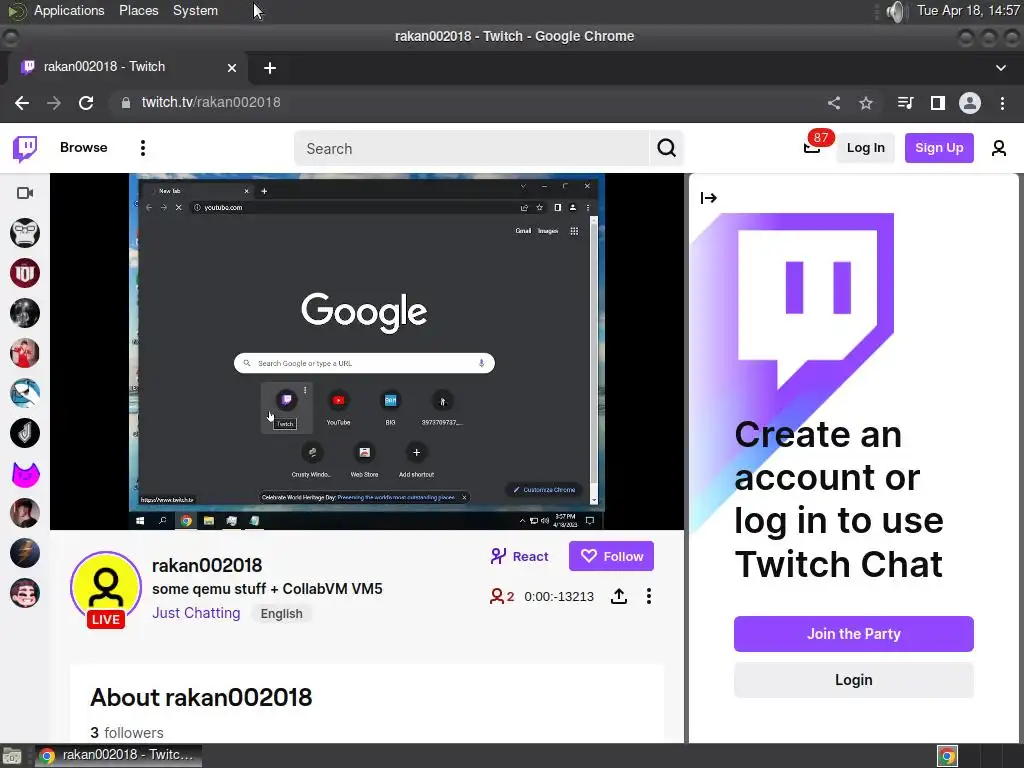Open the rakan002018 channel name link

(x=207, y=566)
